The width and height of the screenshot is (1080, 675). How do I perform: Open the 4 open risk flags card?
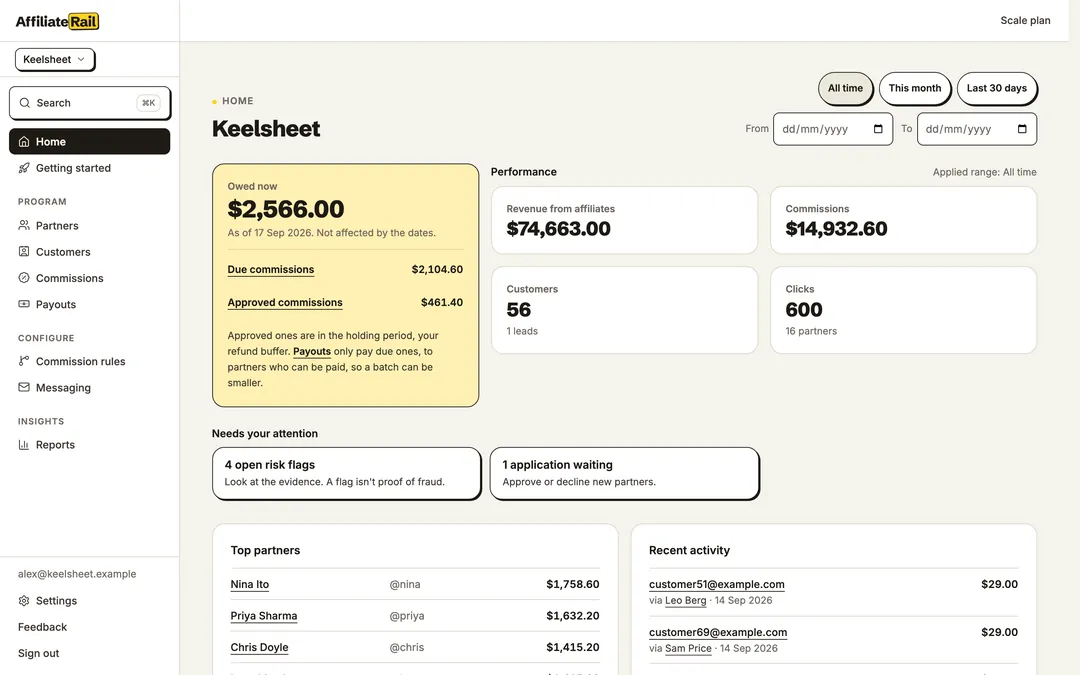coord(346,473)
